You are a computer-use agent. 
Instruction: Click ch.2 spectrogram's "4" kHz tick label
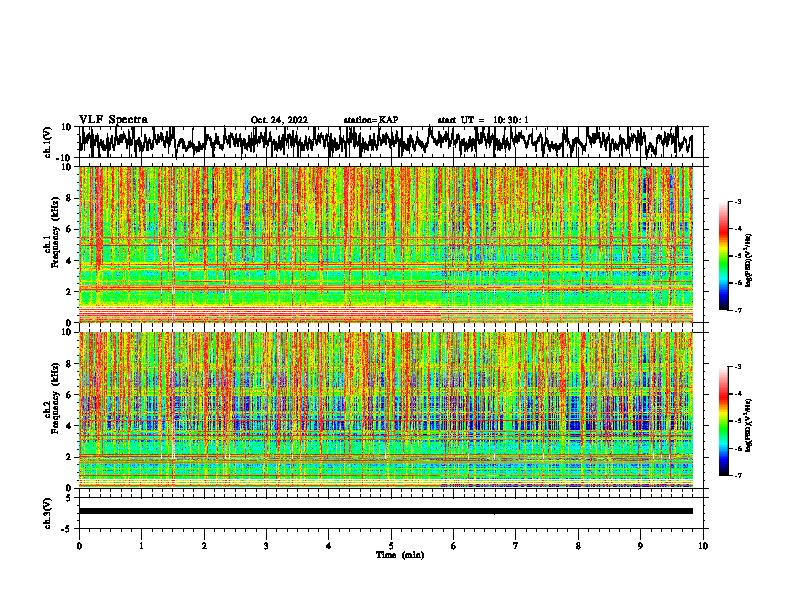point(69,426)
